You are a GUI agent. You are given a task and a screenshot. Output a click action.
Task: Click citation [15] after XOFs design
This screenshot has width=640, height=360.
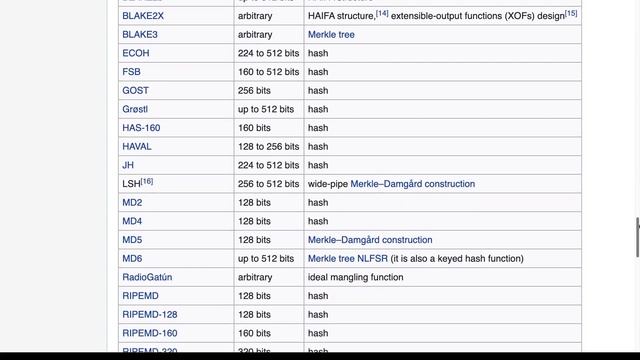click(x=571, y=13)
